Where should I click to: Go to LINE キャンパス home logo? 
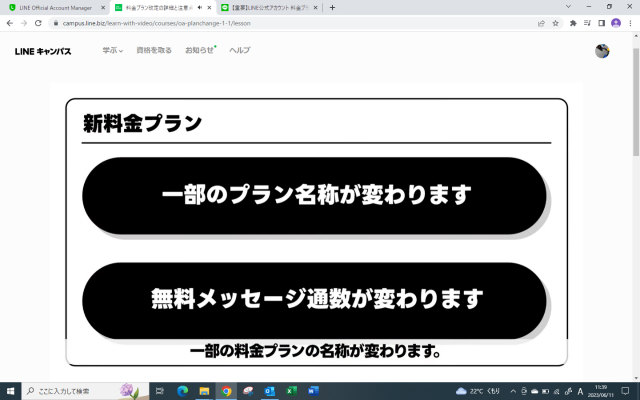[x=43, y=51]
